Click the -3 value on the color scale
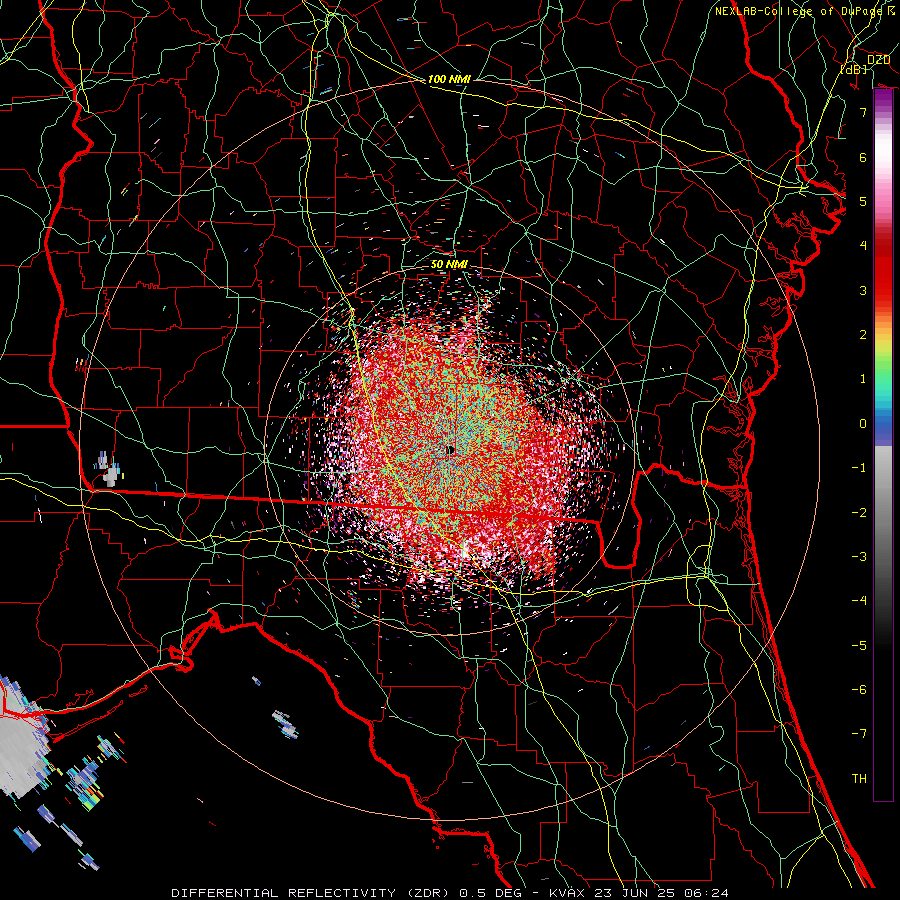This screenshot has width=900, height=900. coord(859,556)
